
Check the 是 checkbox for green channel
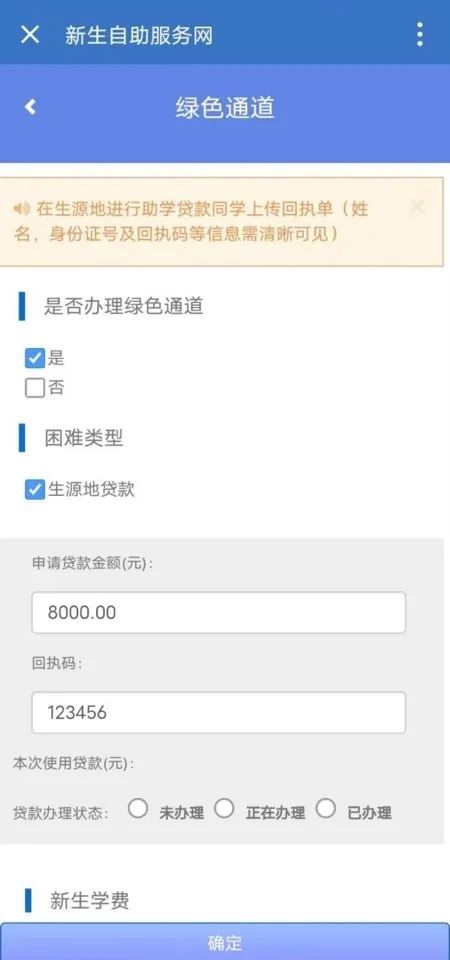pos(35,358)
